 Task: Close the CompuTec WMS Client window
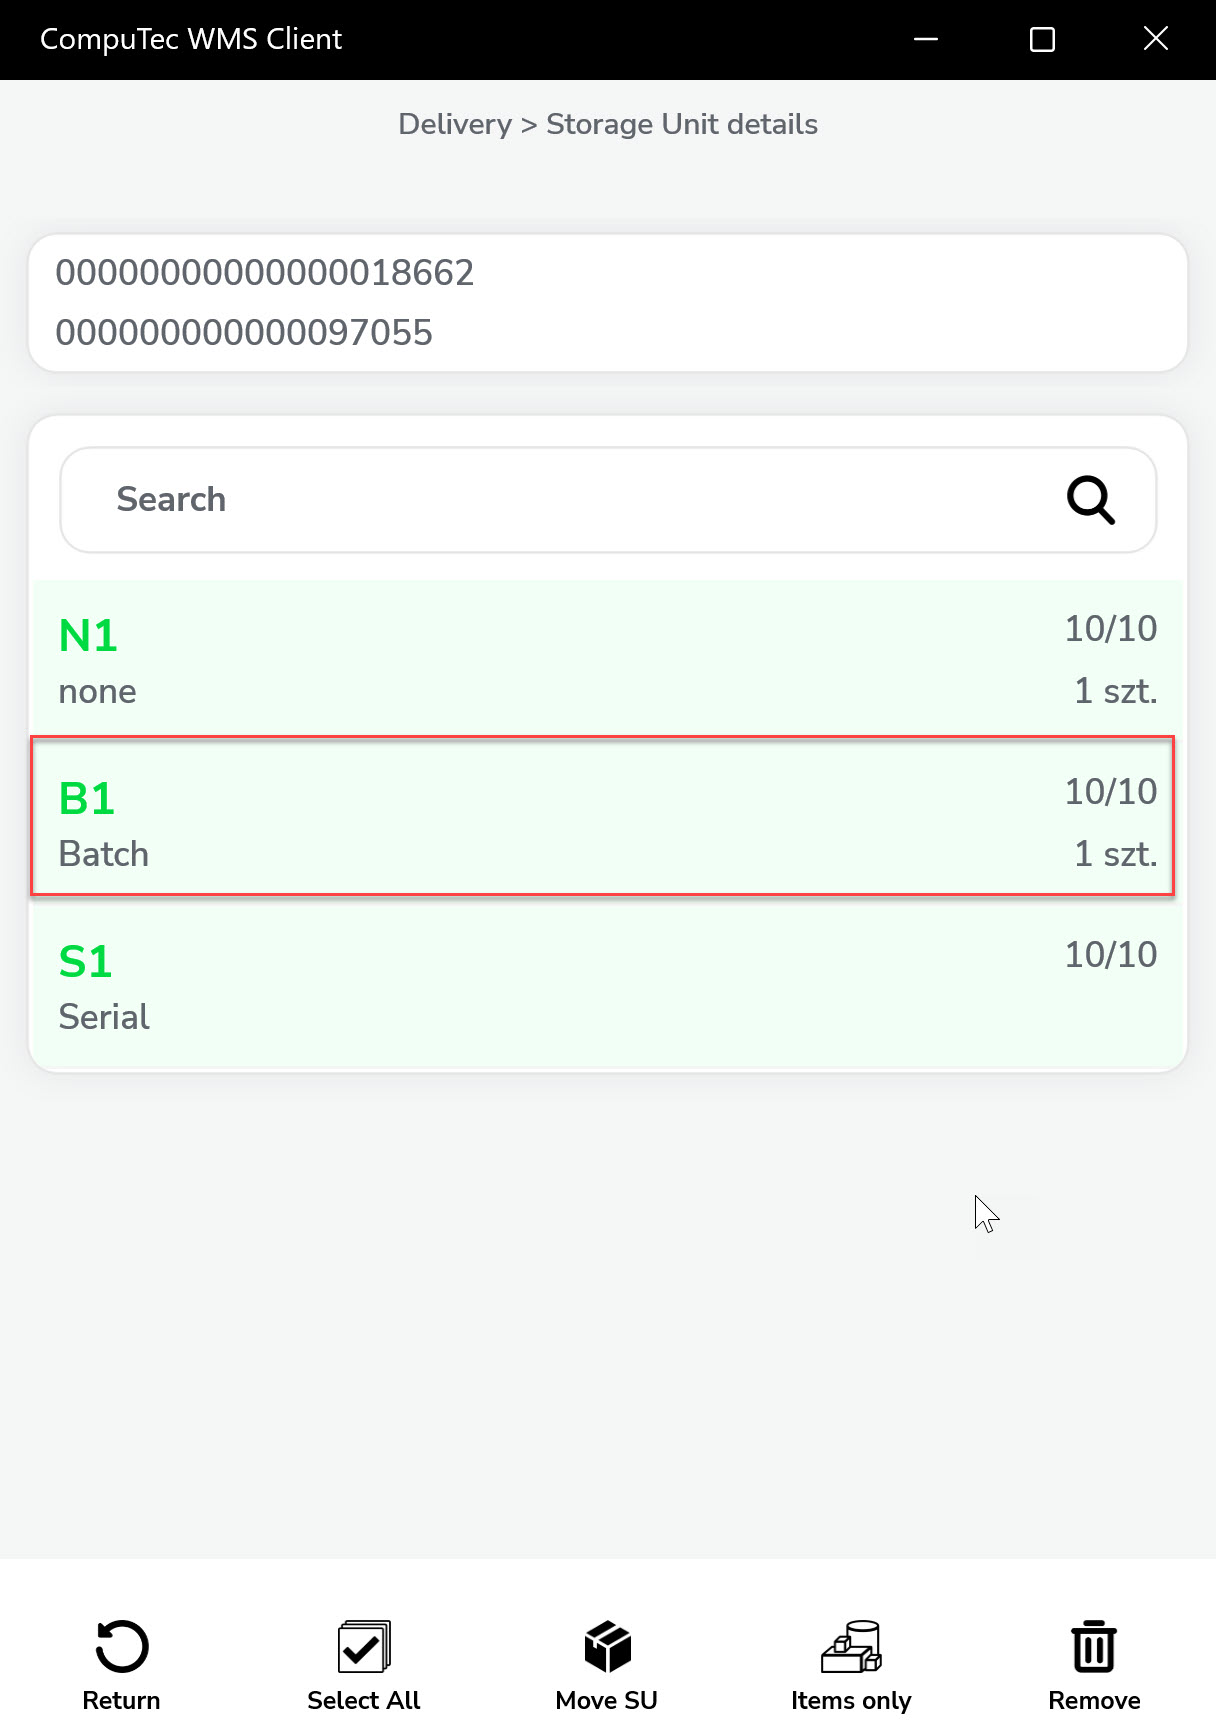(x=1156, y=39)
